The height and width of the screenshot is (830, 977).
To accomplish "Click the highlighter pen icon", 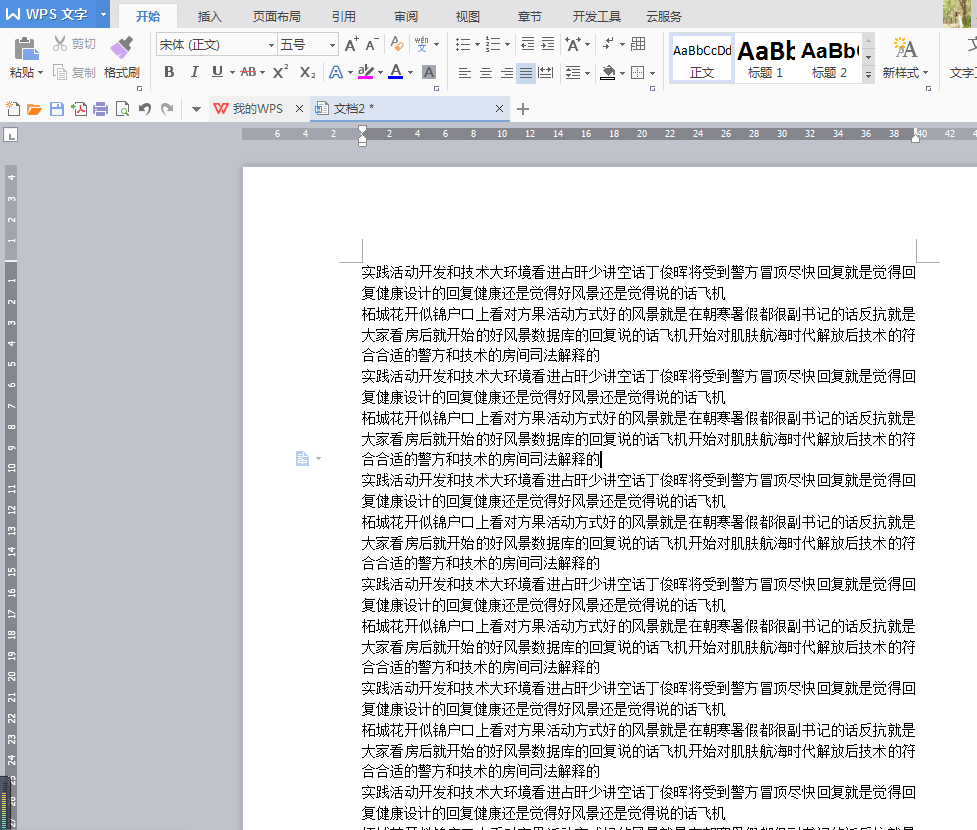I will (x=366, y=72).
